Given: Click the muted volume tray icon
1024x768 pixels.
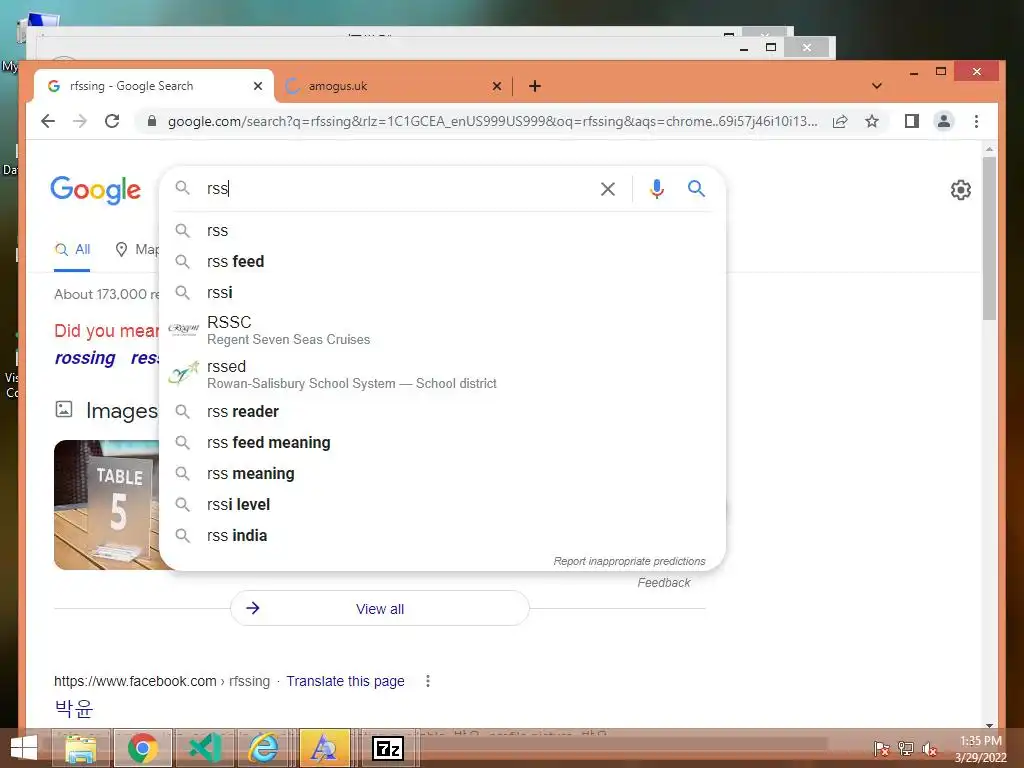Looking at the screenshot, I should coord(929,749).
